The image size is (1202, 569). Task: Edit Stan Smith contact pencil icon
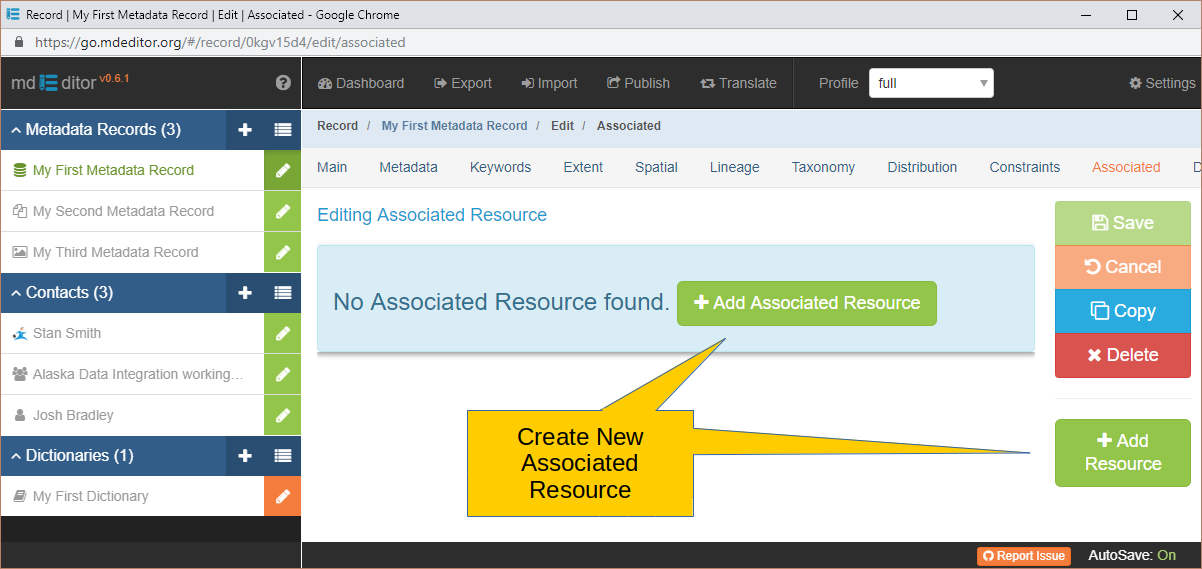coord(283,333)
